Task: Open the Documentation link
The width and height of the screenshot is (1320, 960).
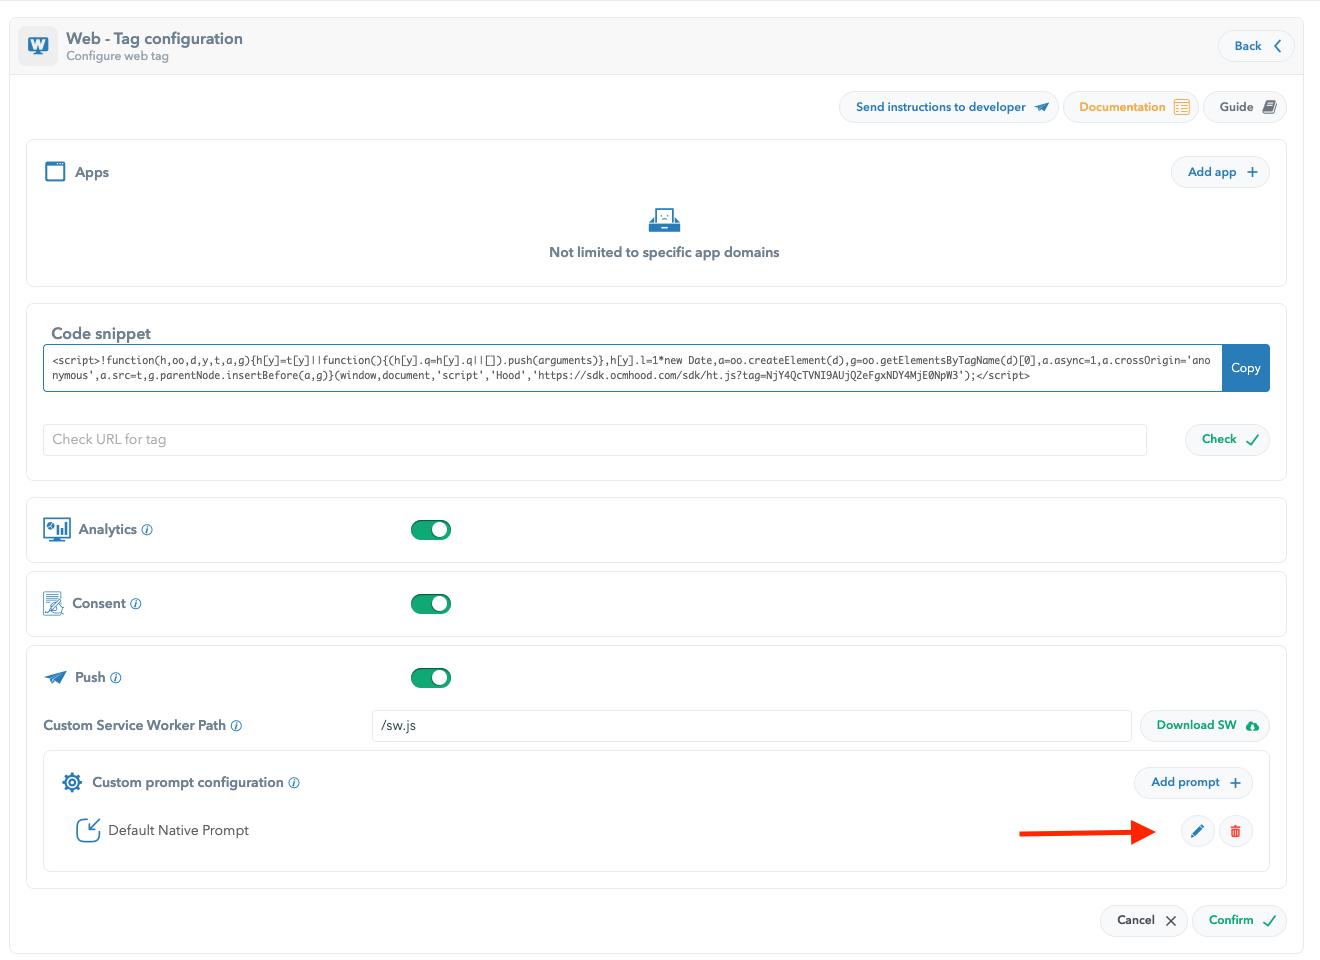Action: point(1132,107)
